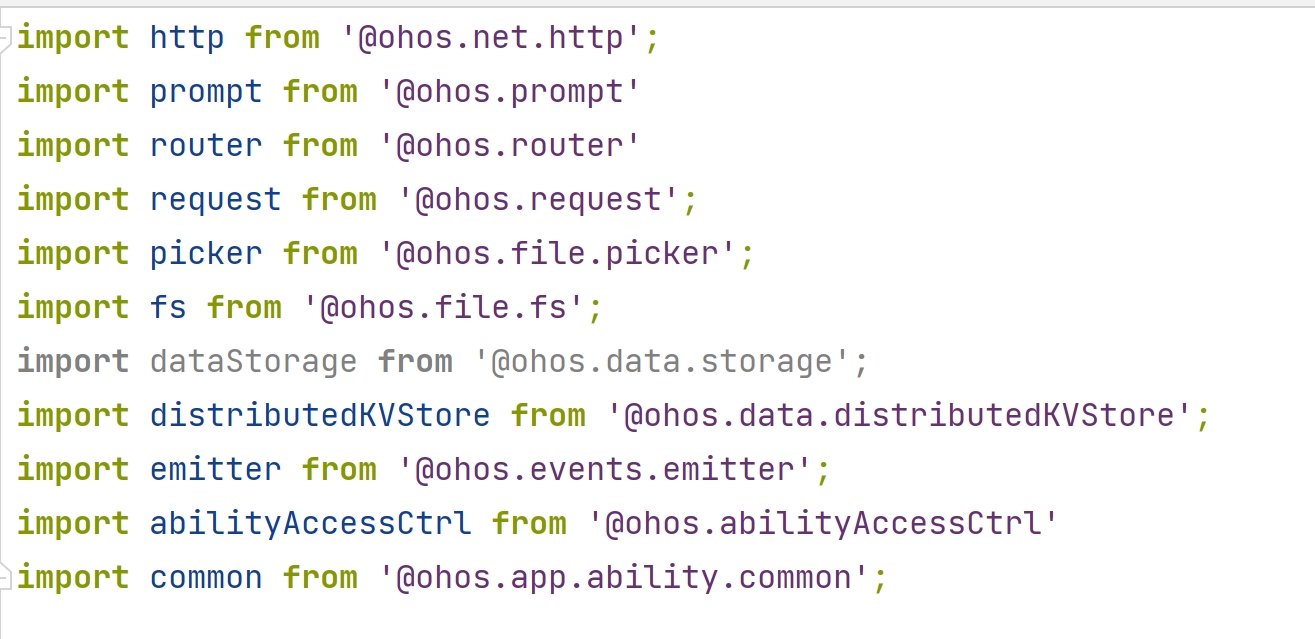
Task: Click the '@ohos.prompt' module string
Action: click(x=509, y=92)
